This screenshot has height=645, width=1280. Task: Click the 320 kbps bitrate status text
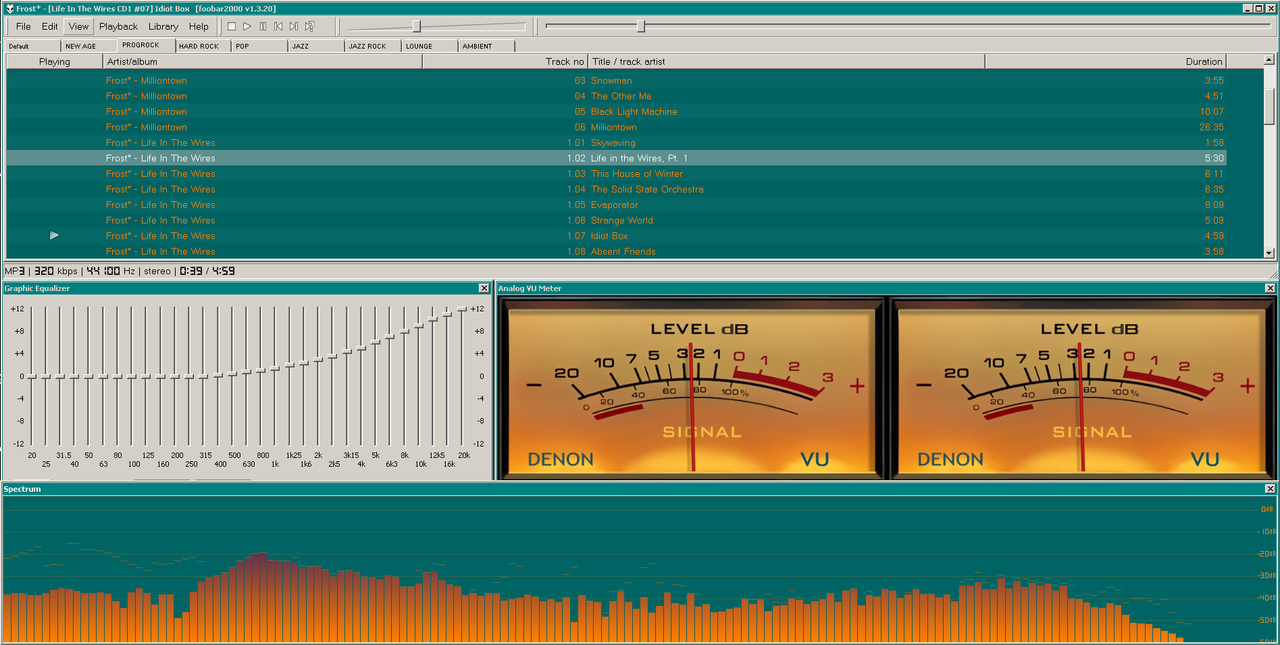click(x=56, y=271)
